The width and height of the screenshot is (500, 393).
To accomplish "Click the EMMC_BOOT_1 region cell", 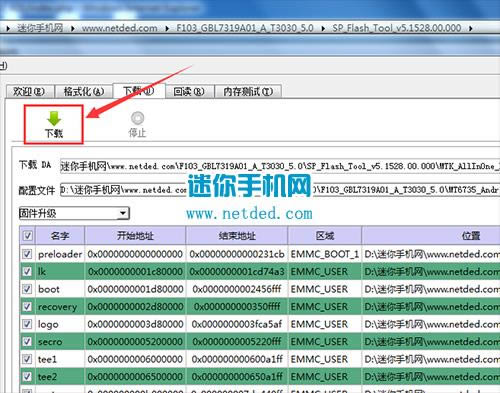I will [x=325, y=254].
